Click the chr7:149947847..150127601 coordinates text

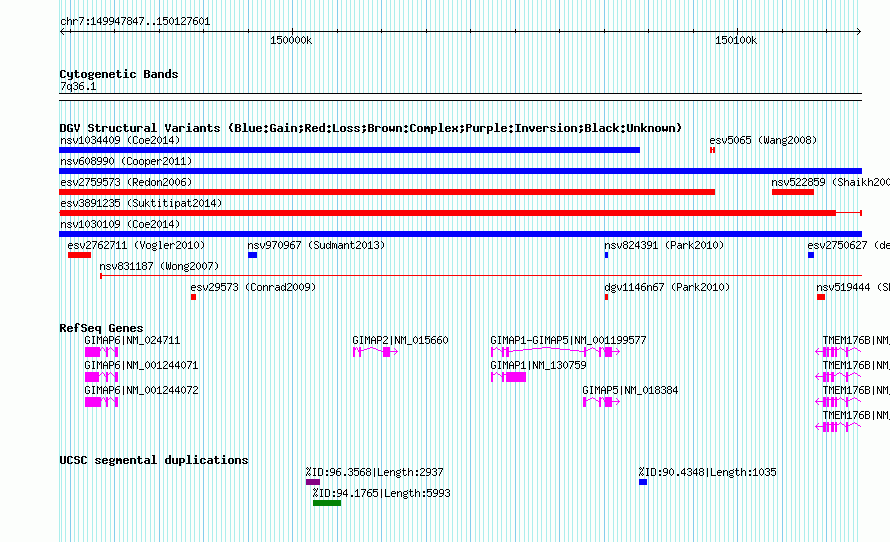coord(135,21)
